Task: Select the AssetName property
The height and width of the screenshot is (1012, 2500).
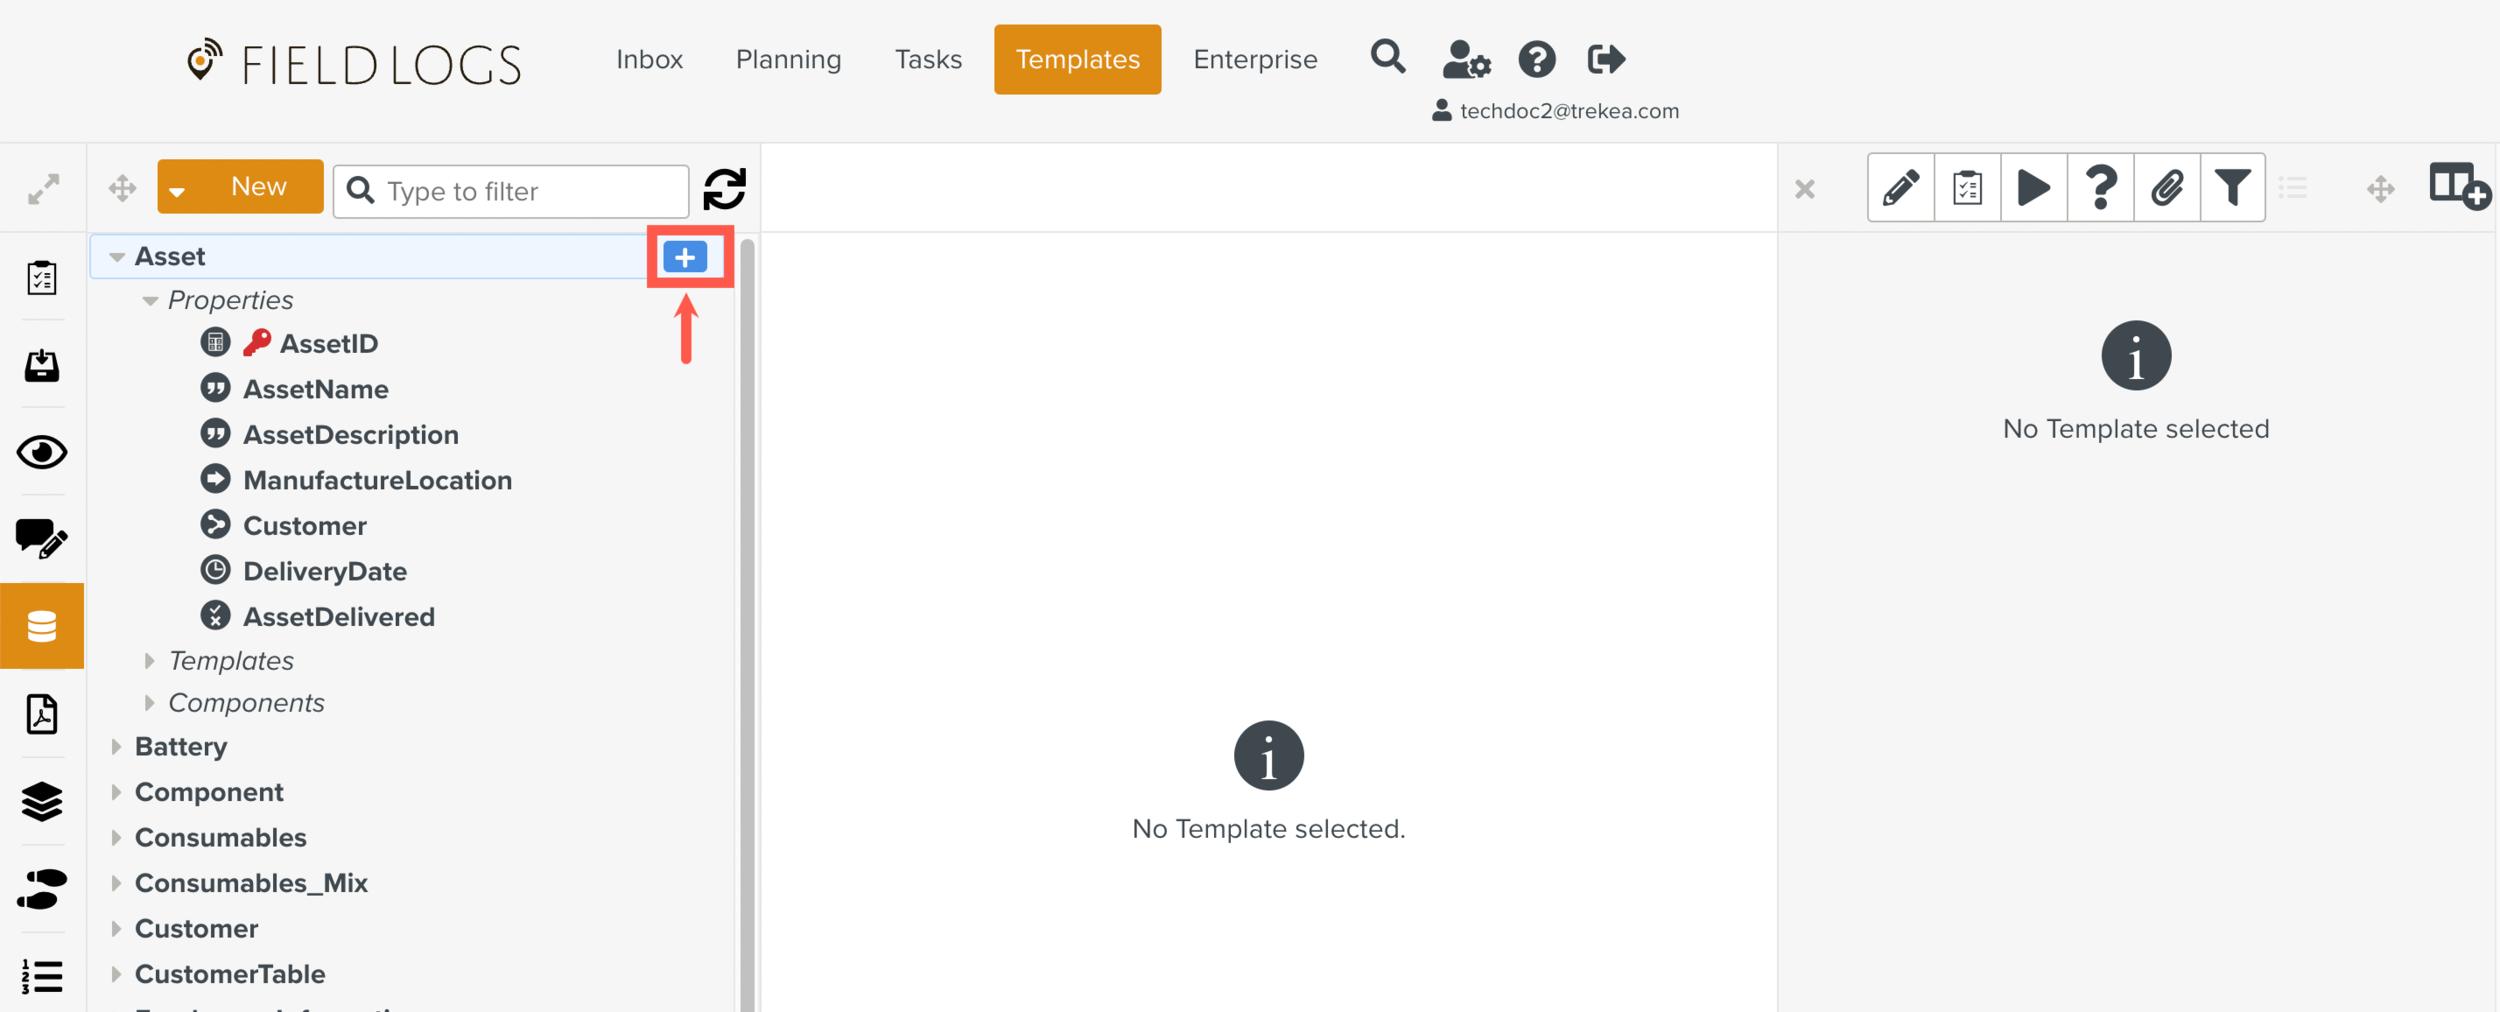Action: tap(315, 389)
